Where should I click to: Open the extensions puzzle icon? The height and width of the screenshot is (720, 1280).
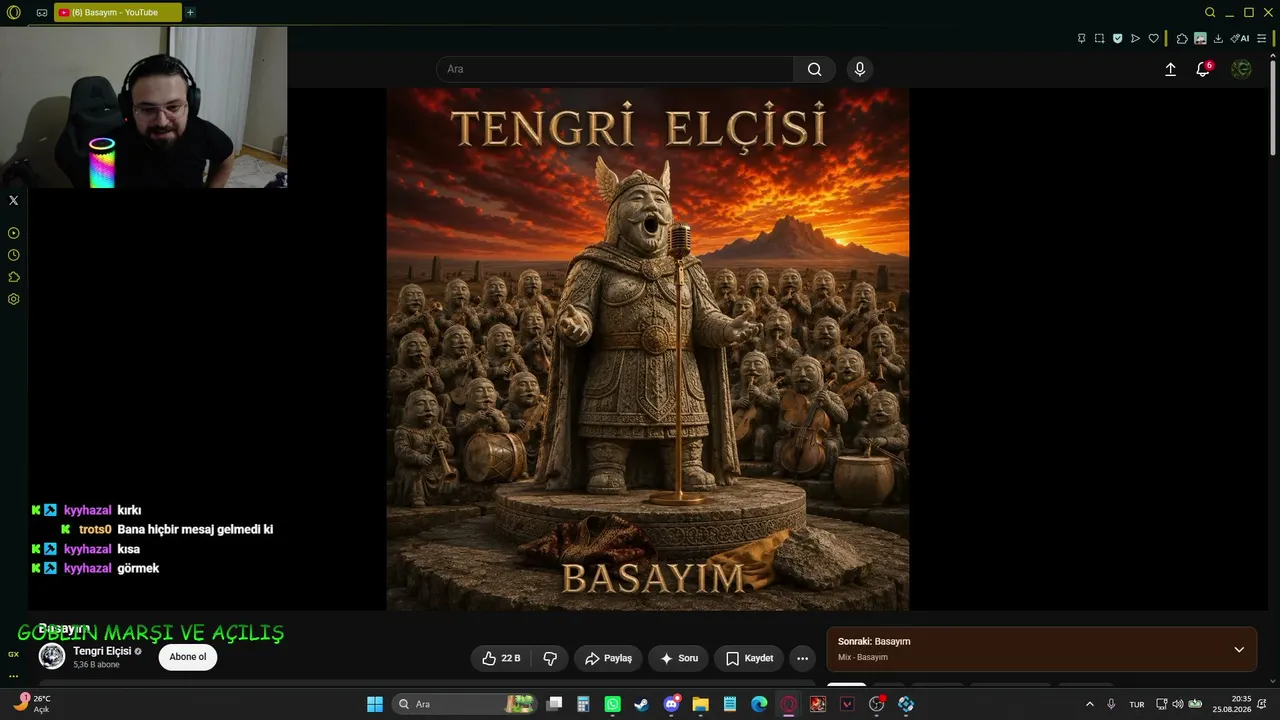[x=1182, y=39]
